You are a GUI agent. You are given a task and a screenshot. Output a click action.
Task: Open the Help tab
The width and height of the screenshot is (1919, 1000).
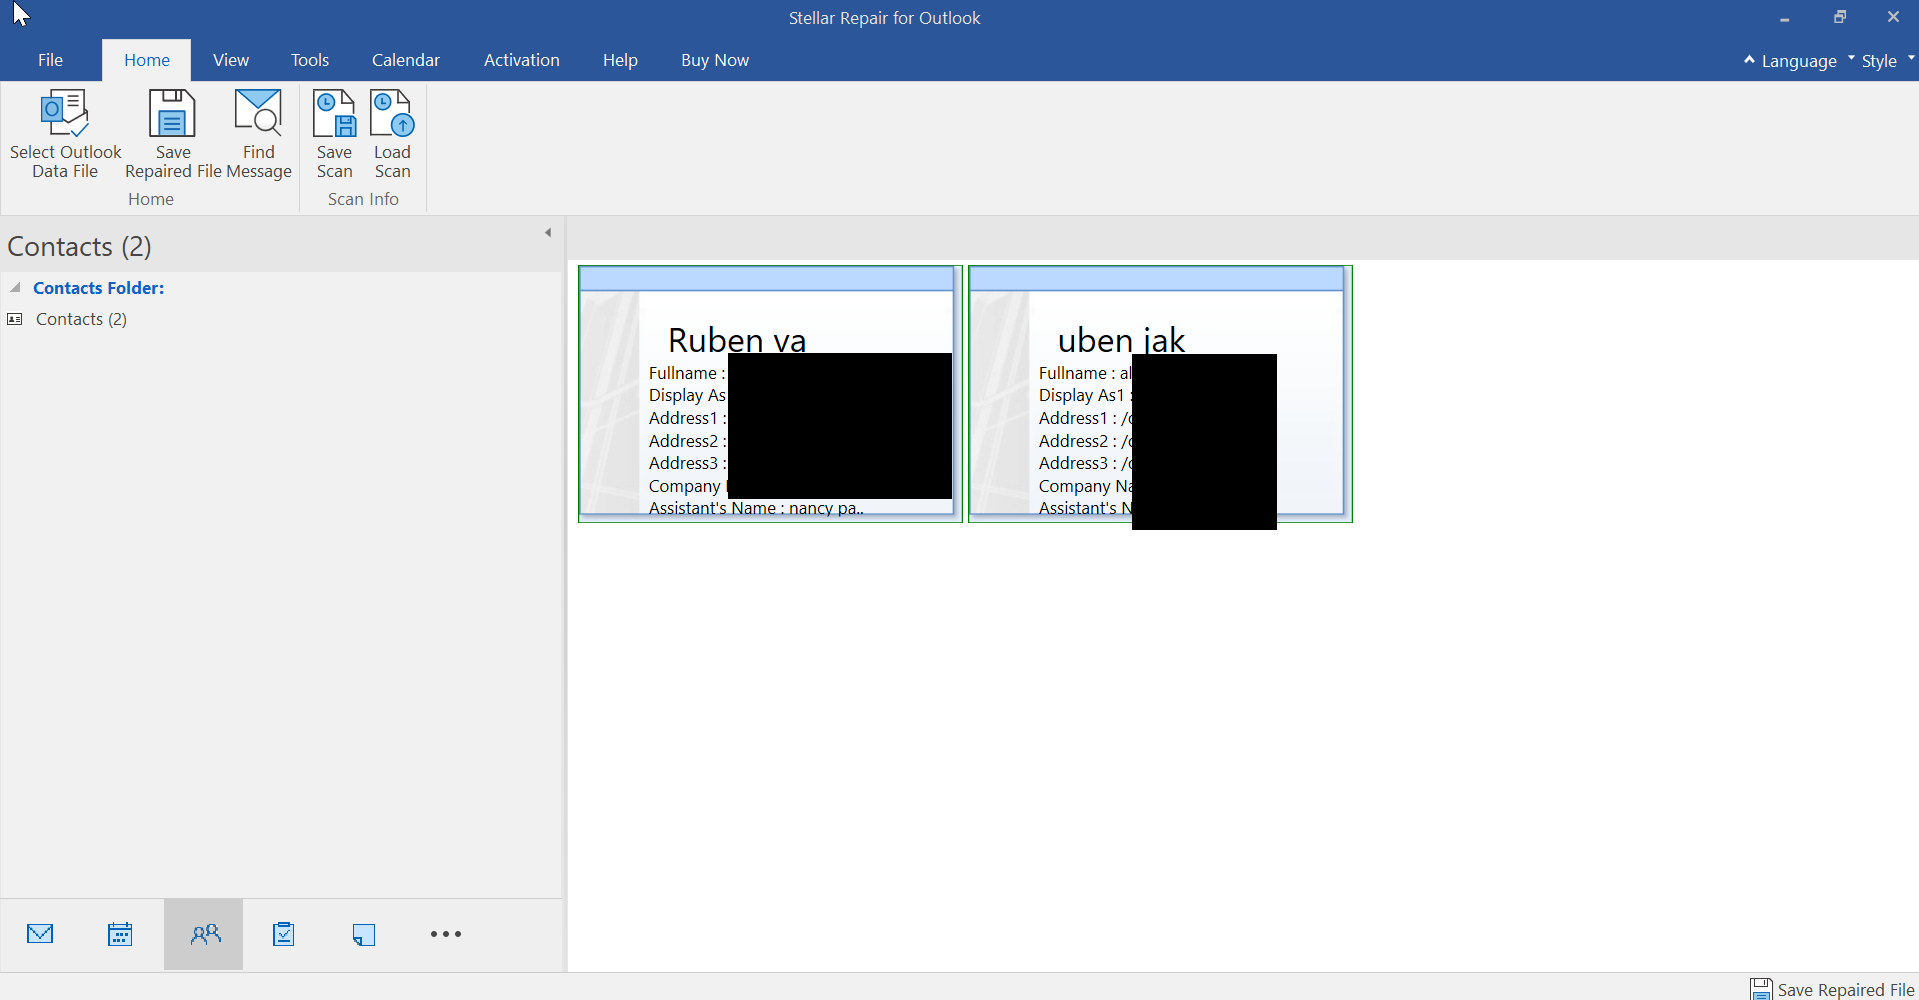pos(620,60)
